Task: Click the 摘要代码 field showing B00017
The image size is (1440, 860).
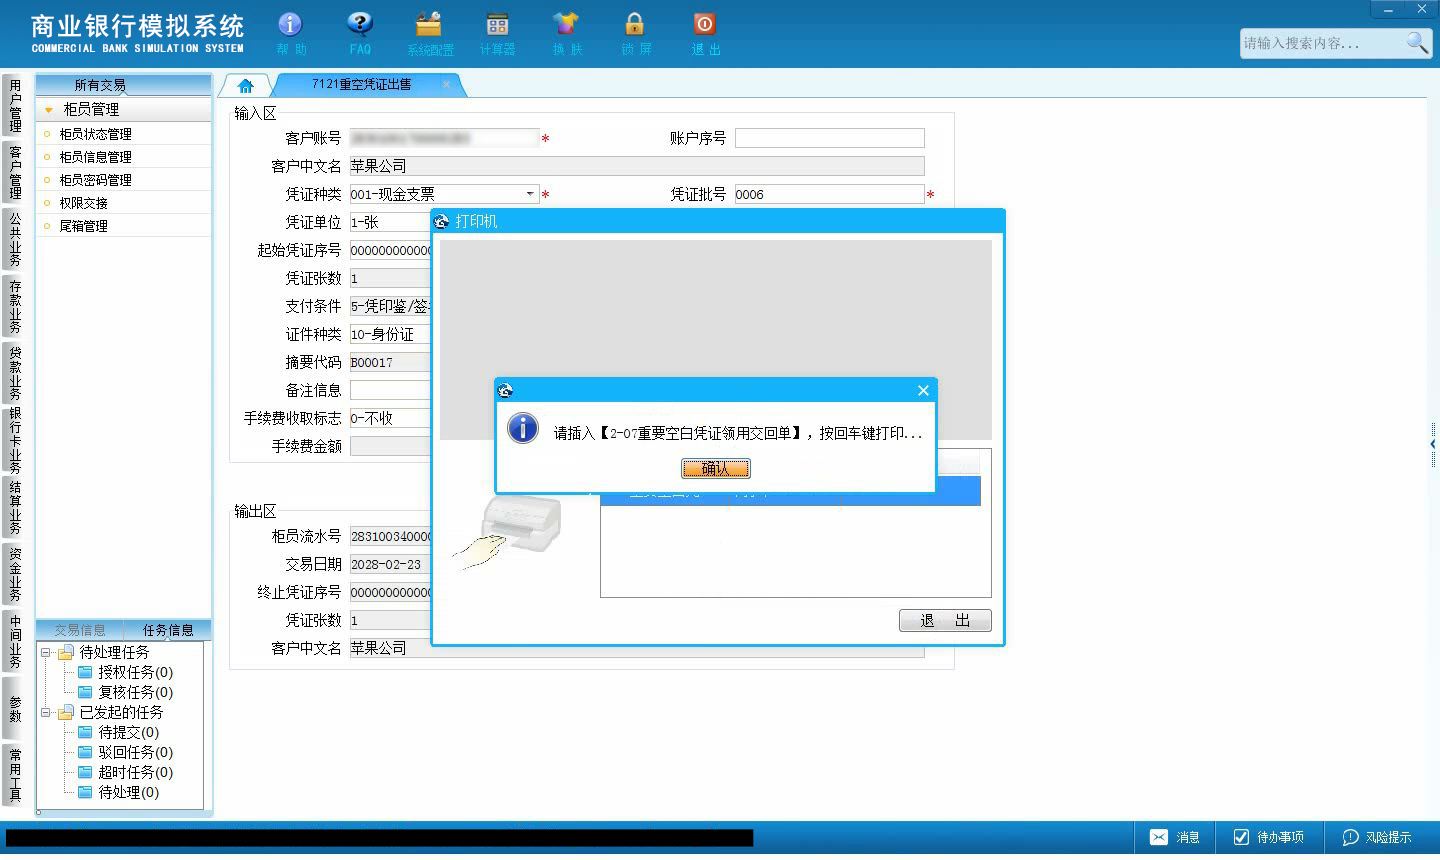Action: point(391,362)
